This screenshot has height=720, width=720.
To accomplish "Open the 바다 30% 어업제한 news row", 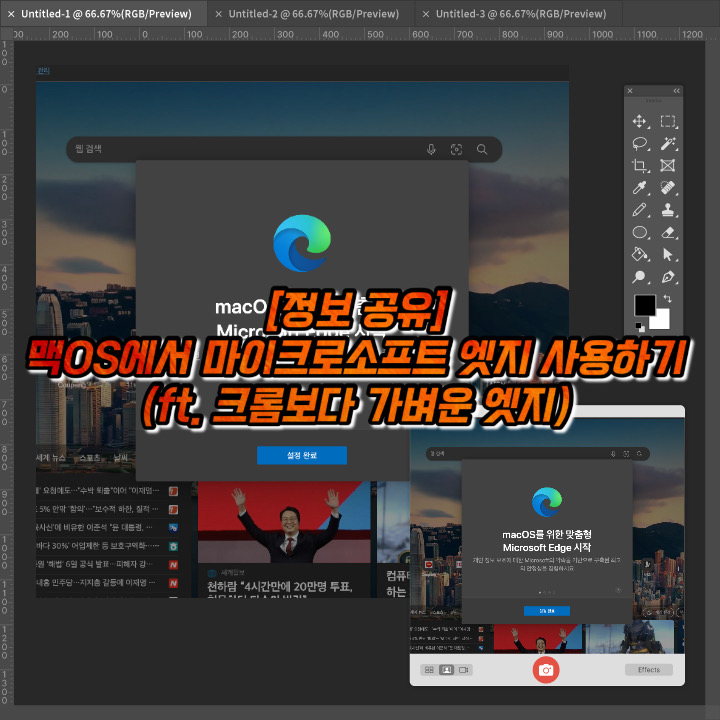I will click(x=107, y=546).
